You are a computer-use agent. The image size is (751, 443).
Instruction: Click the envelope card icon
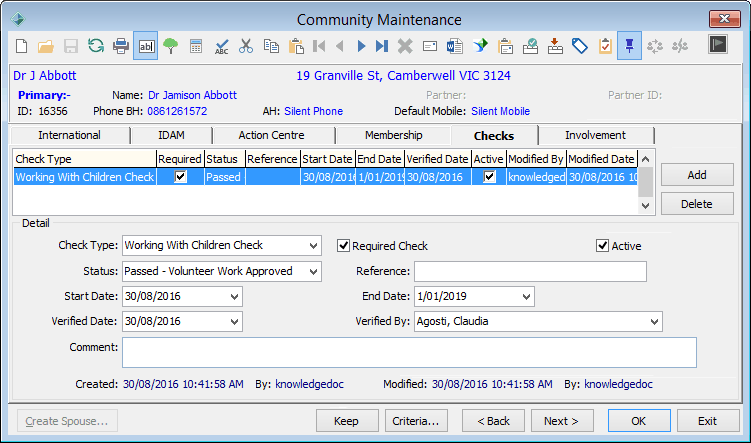point(430,46)
